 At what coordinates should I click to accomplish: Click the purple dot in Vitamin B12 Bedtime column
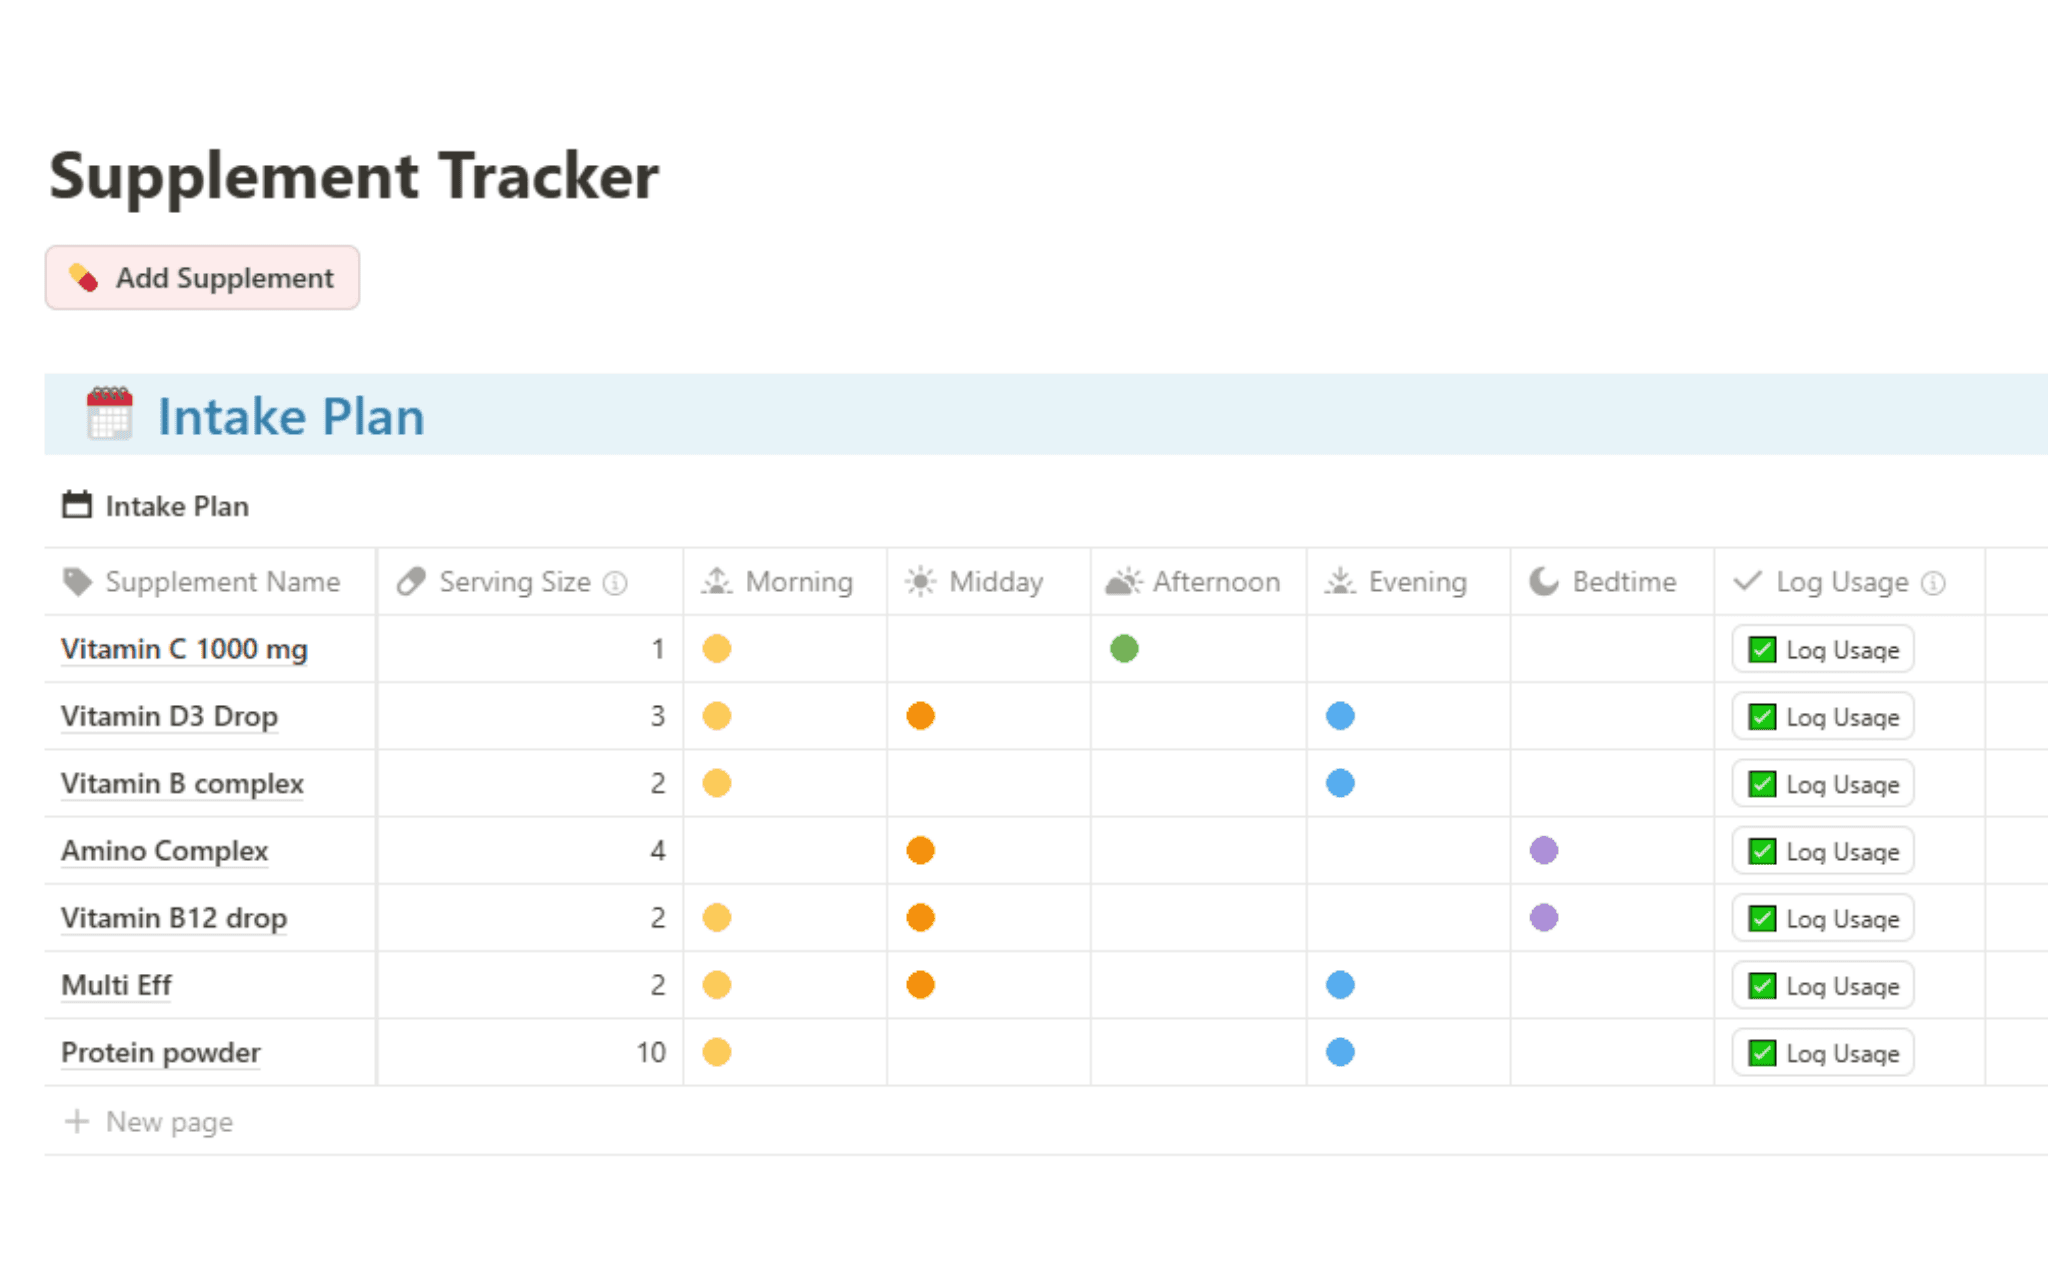1542,917
